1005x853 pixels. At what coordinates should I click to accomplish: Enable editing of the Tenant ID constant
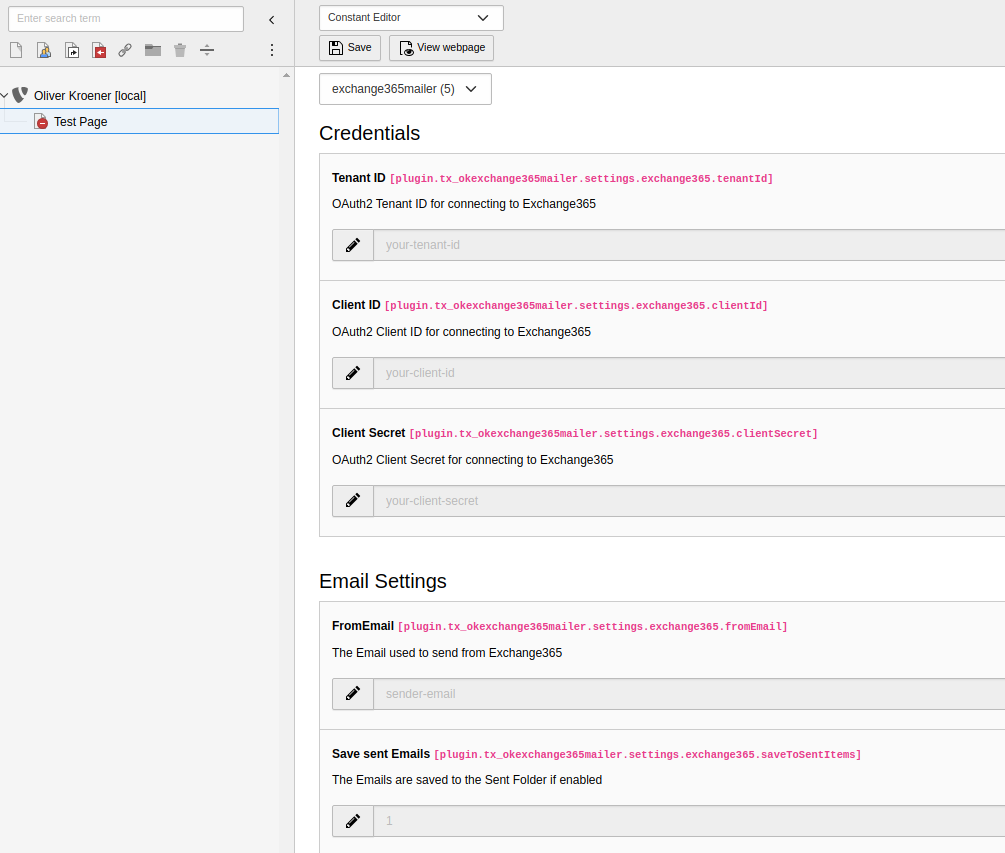point(352,244)
